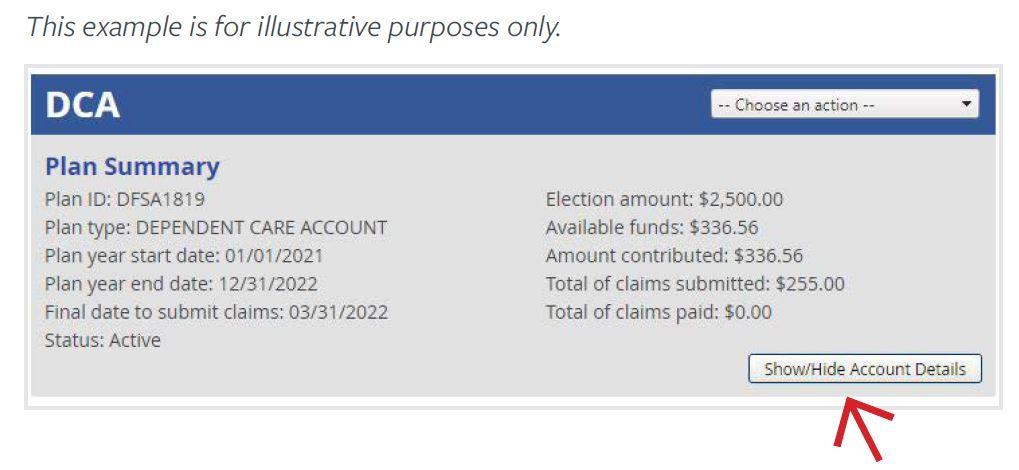
Task: Click the Total of claims paid line
Action: pyautogui.click(x=659, y=312)
